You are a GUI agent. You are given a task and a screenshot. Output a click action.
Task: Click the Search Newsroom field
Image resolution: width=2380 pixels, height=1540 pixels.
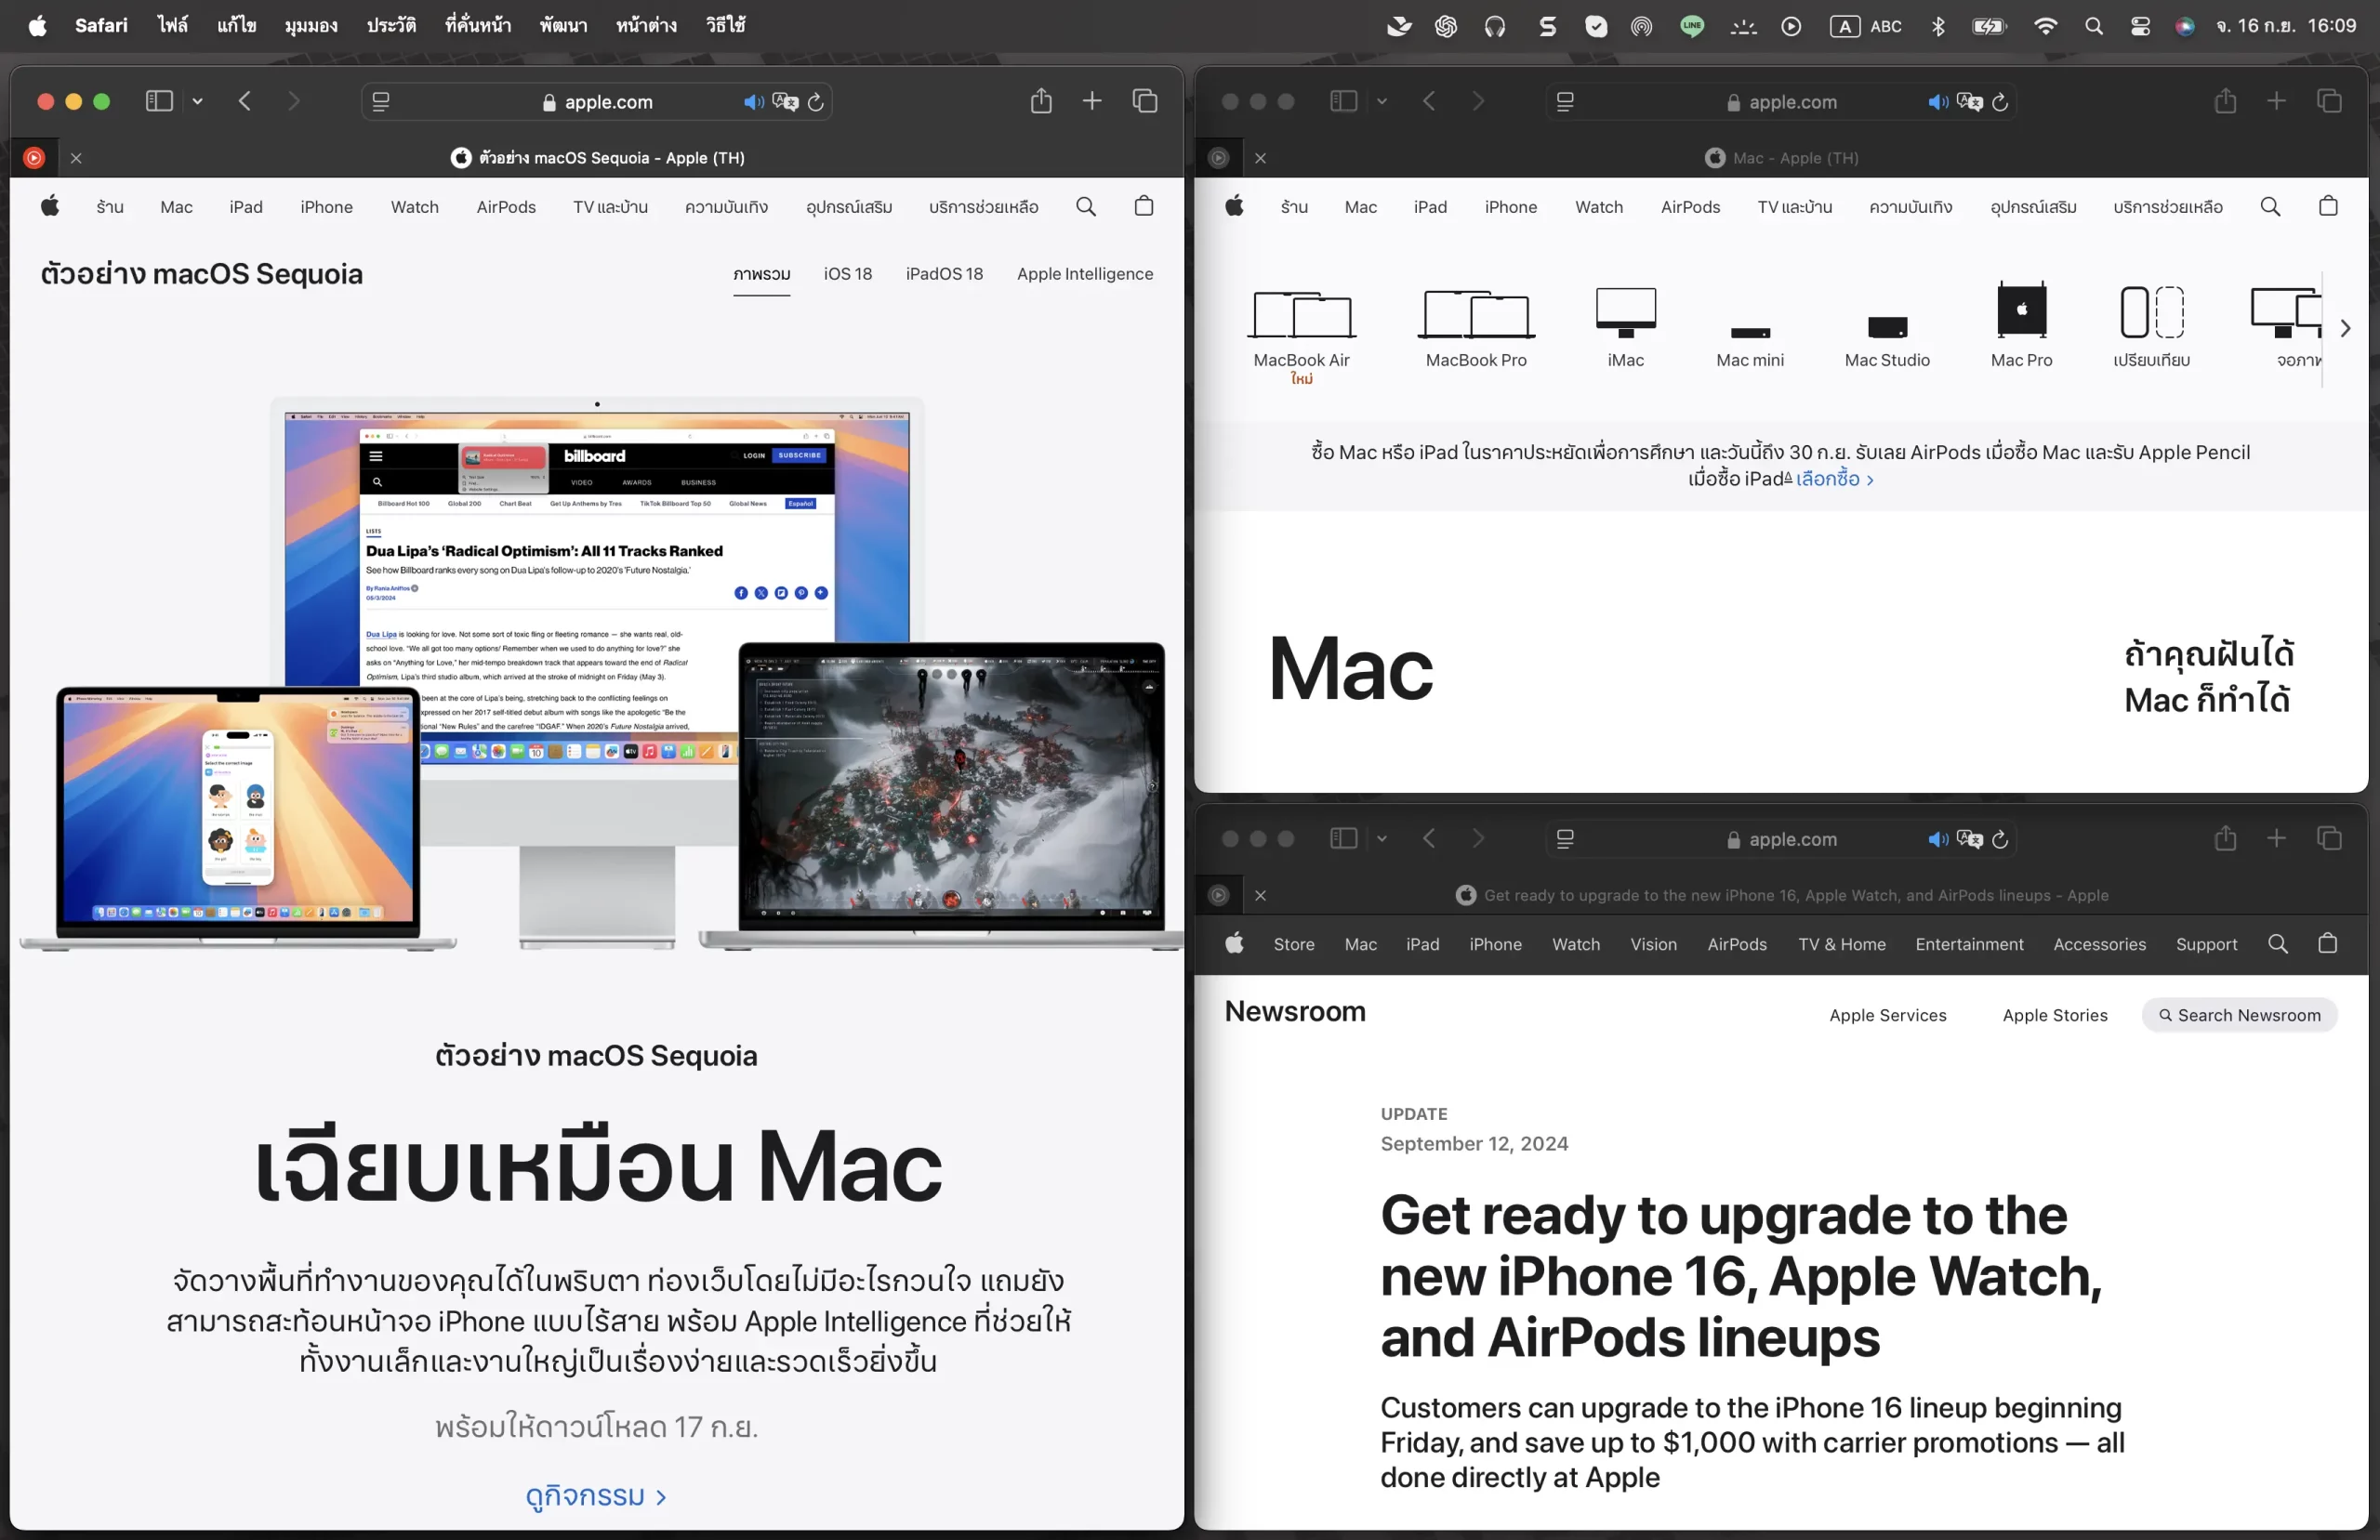pos(2239,1015)
